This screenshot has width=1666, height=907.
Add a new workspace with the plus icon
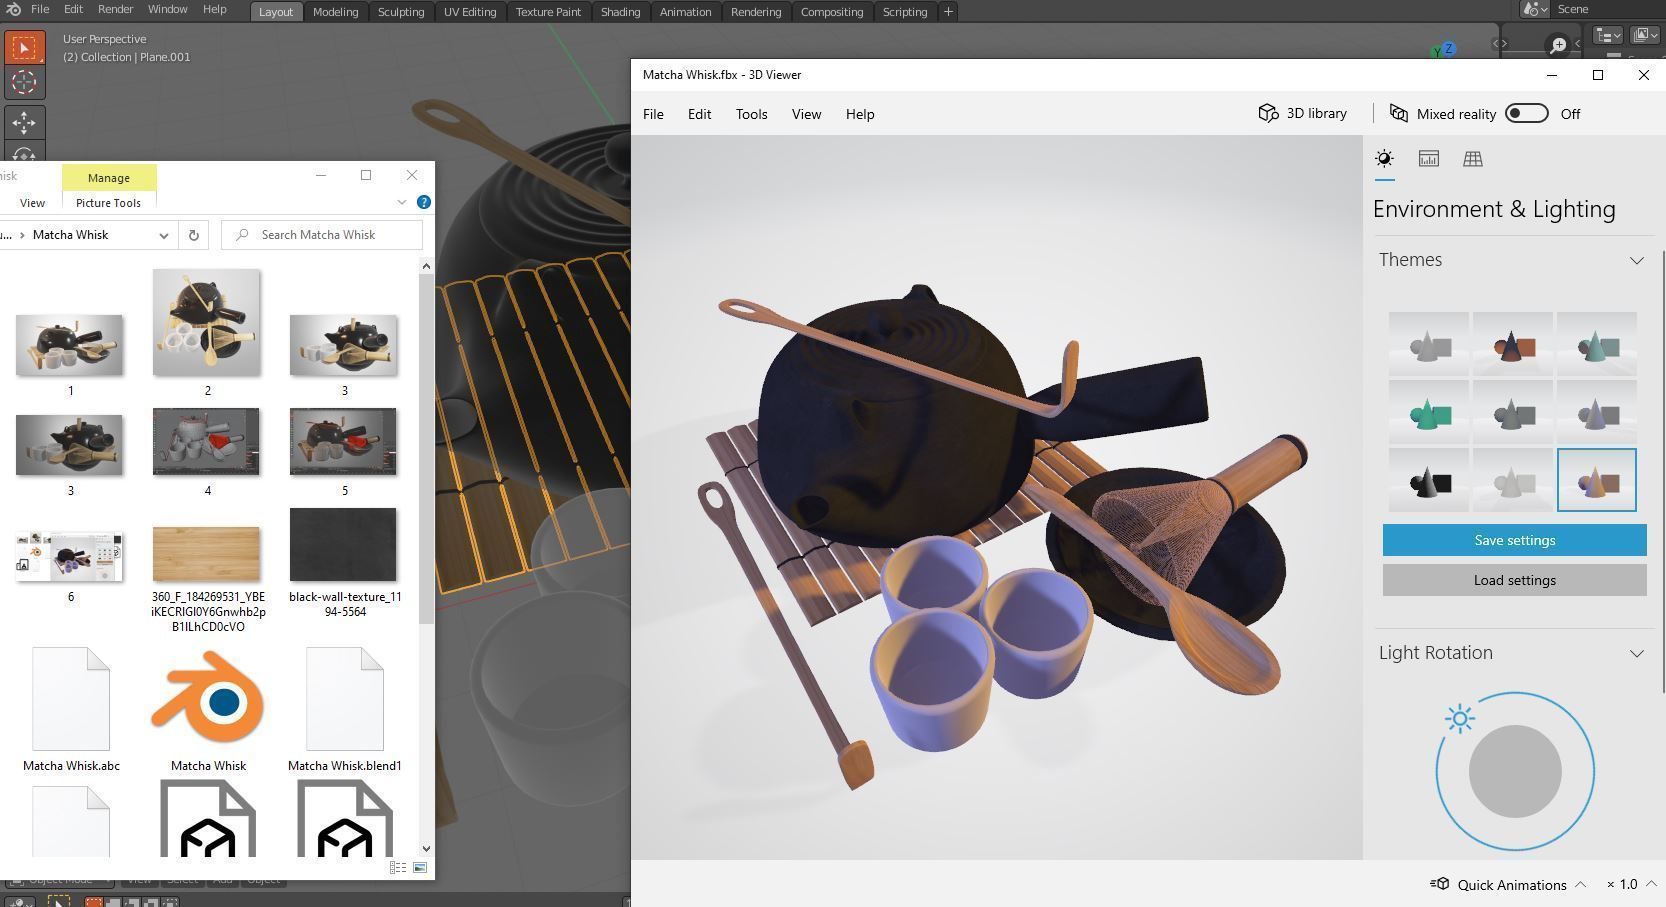948,12
